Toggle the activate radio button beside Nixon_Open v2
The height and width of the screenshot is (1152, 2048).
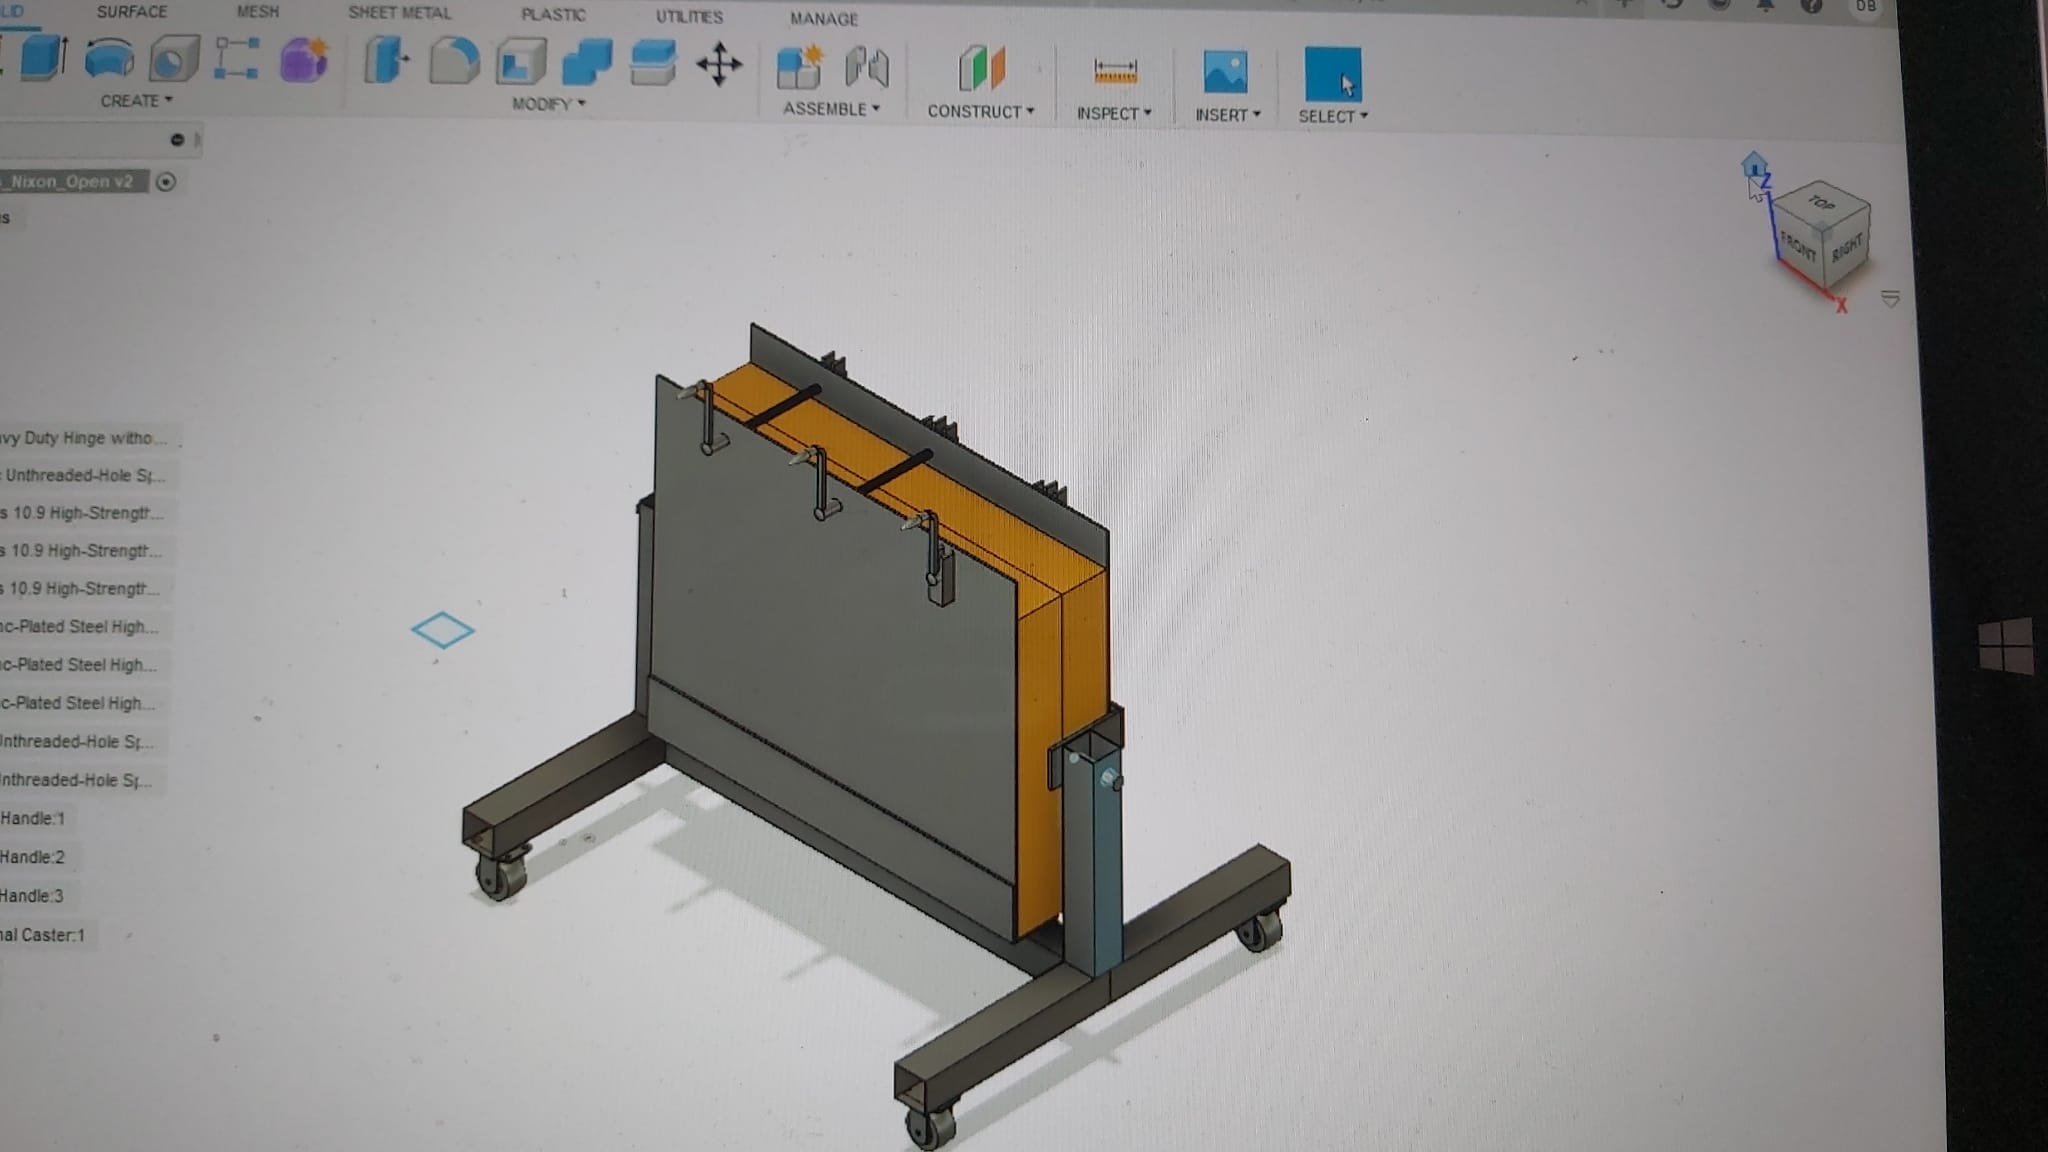166,182
